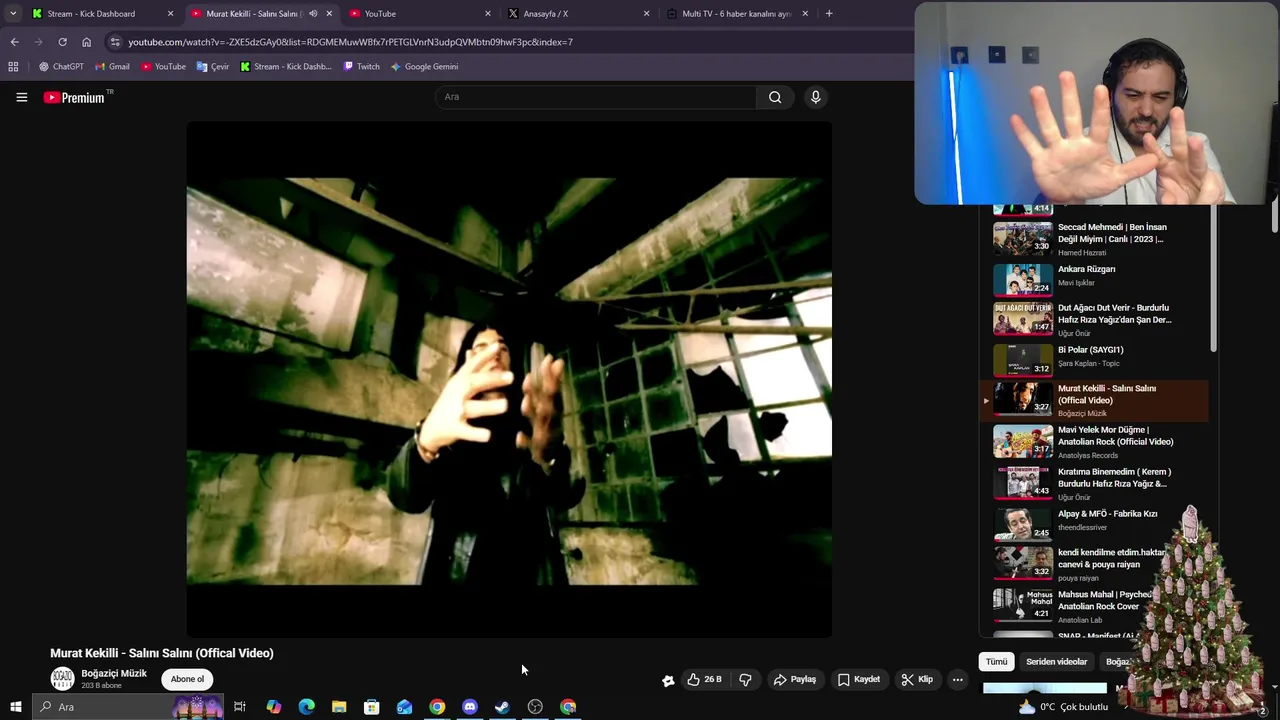Open the Gmail bookmark
1280x720 pixels.
[x=112, y=66]
